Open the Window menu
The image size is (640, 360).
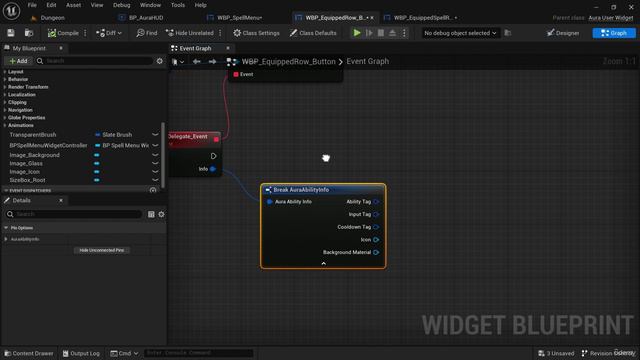coord(150,5)
